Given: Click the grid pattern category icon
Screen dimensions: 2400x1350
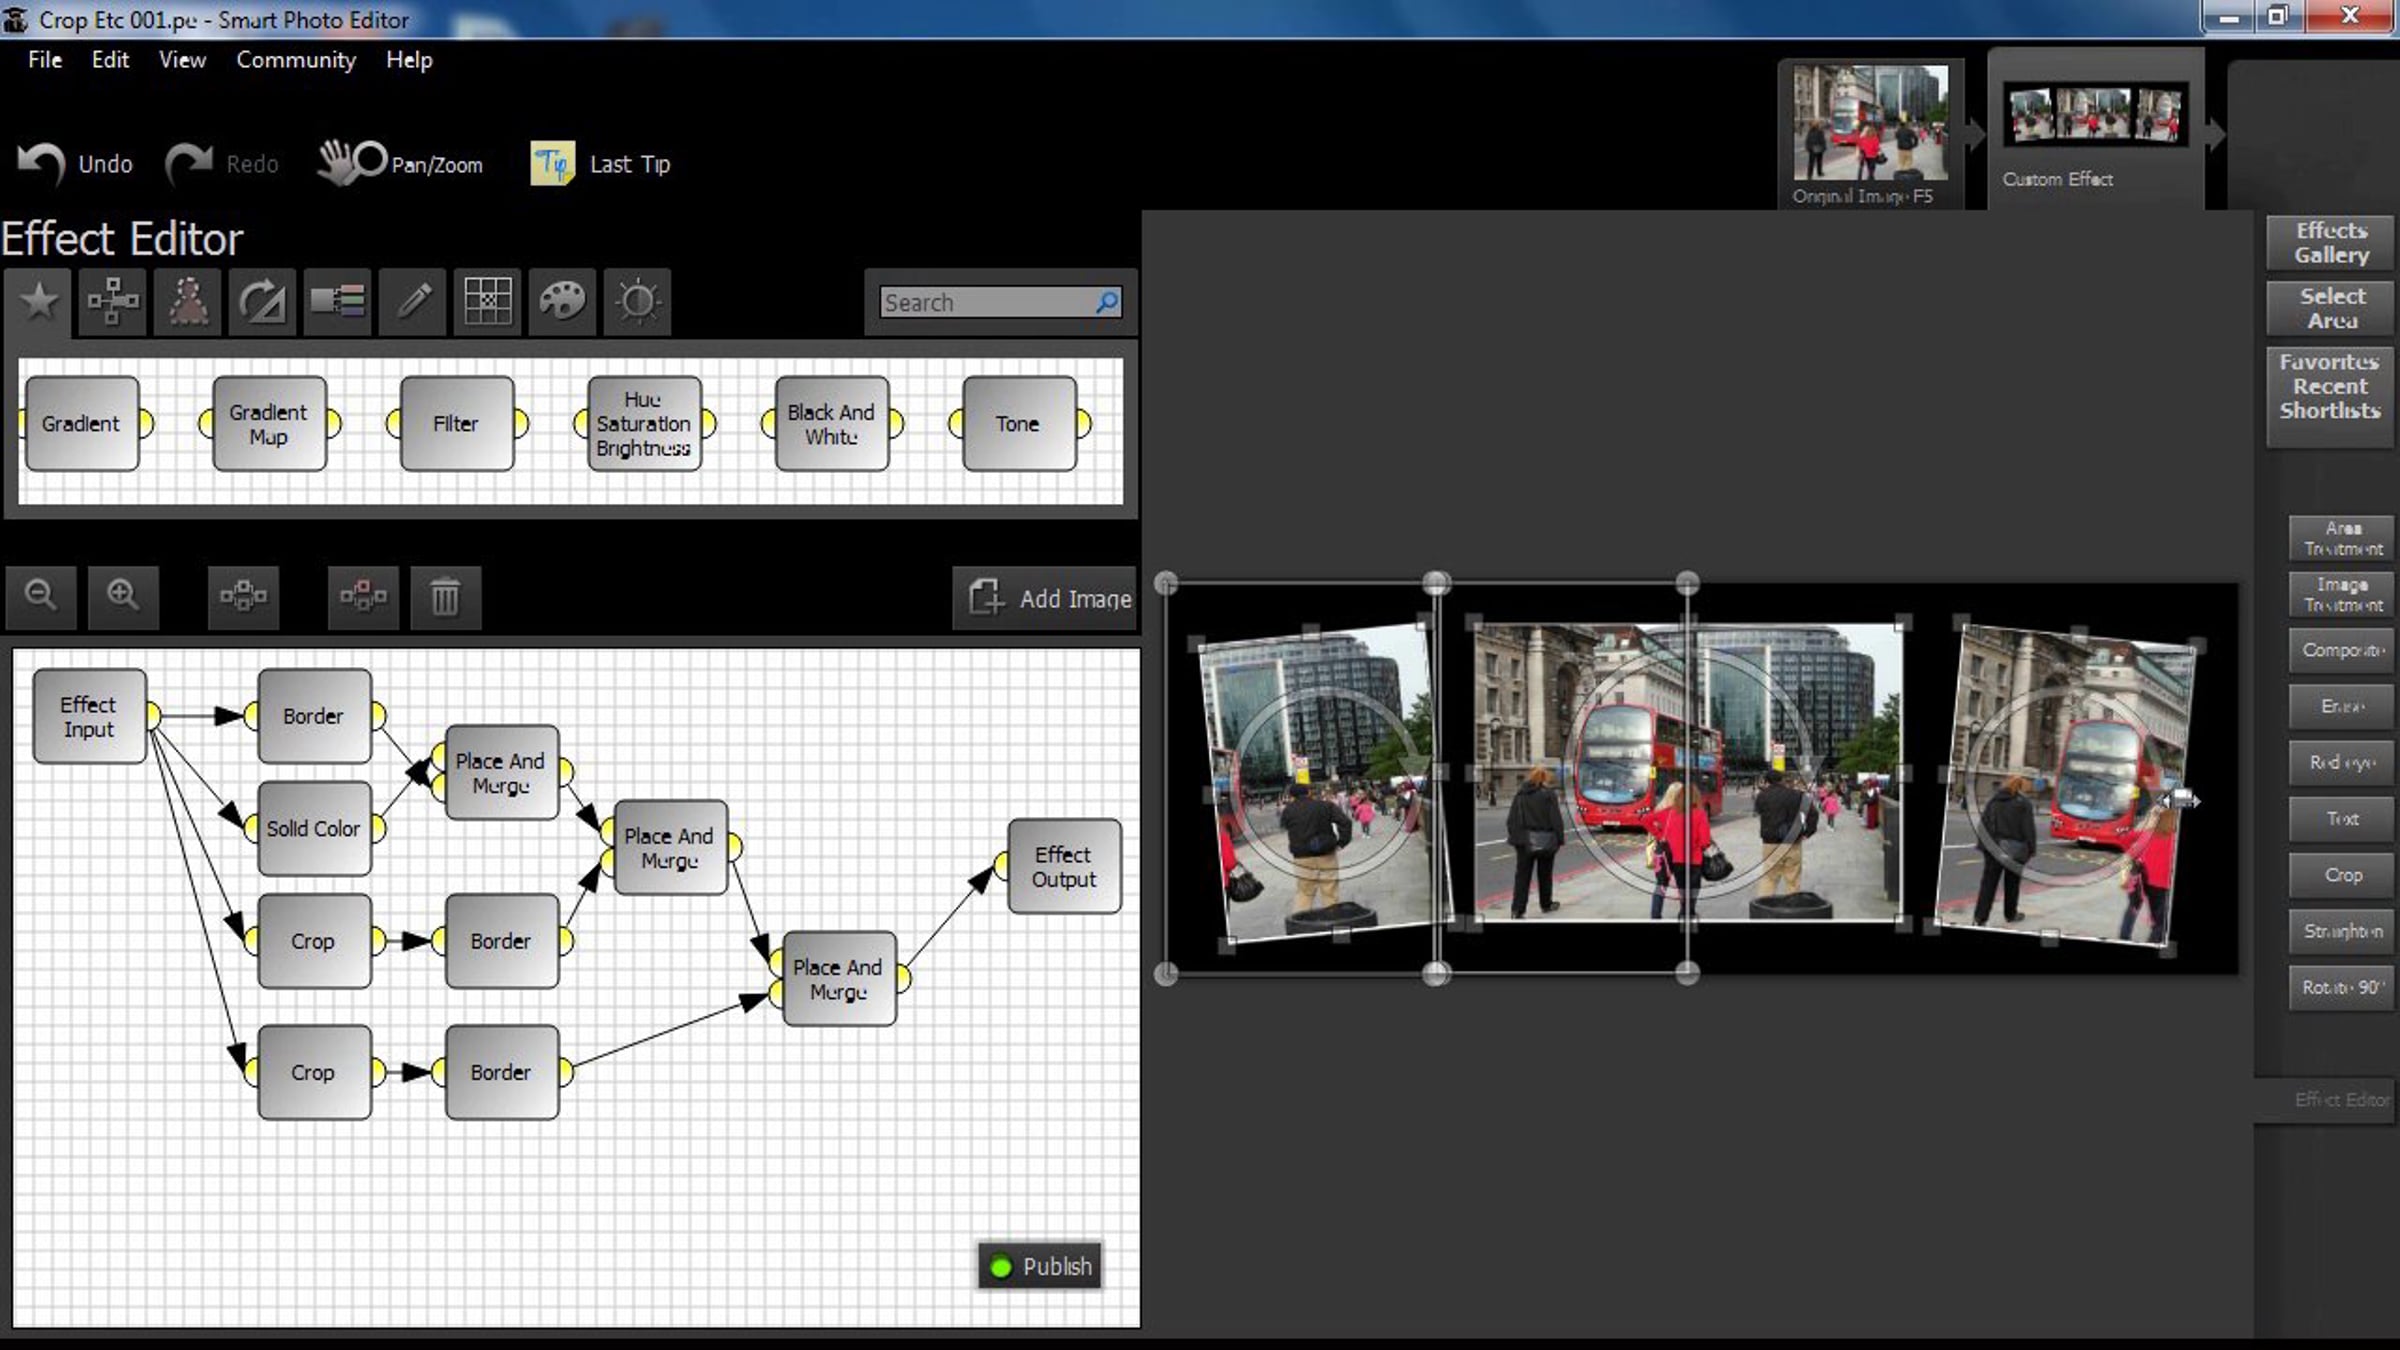Looking at the screenshot, I should pyautogui.click(x=488, y=301).
